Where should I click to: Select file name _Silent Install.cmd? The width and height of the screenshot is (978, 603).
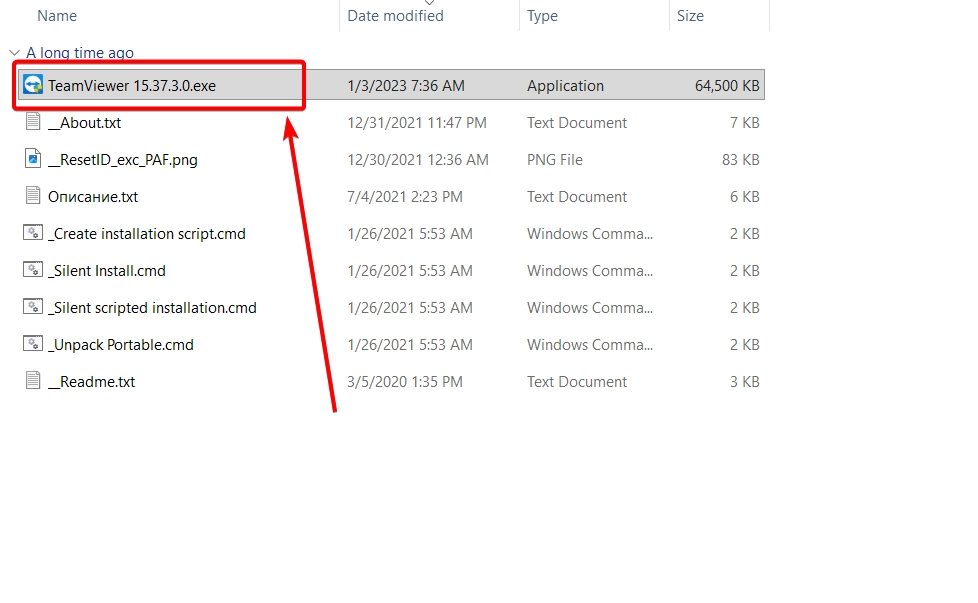pyautogui.click(x=107, y=271)
